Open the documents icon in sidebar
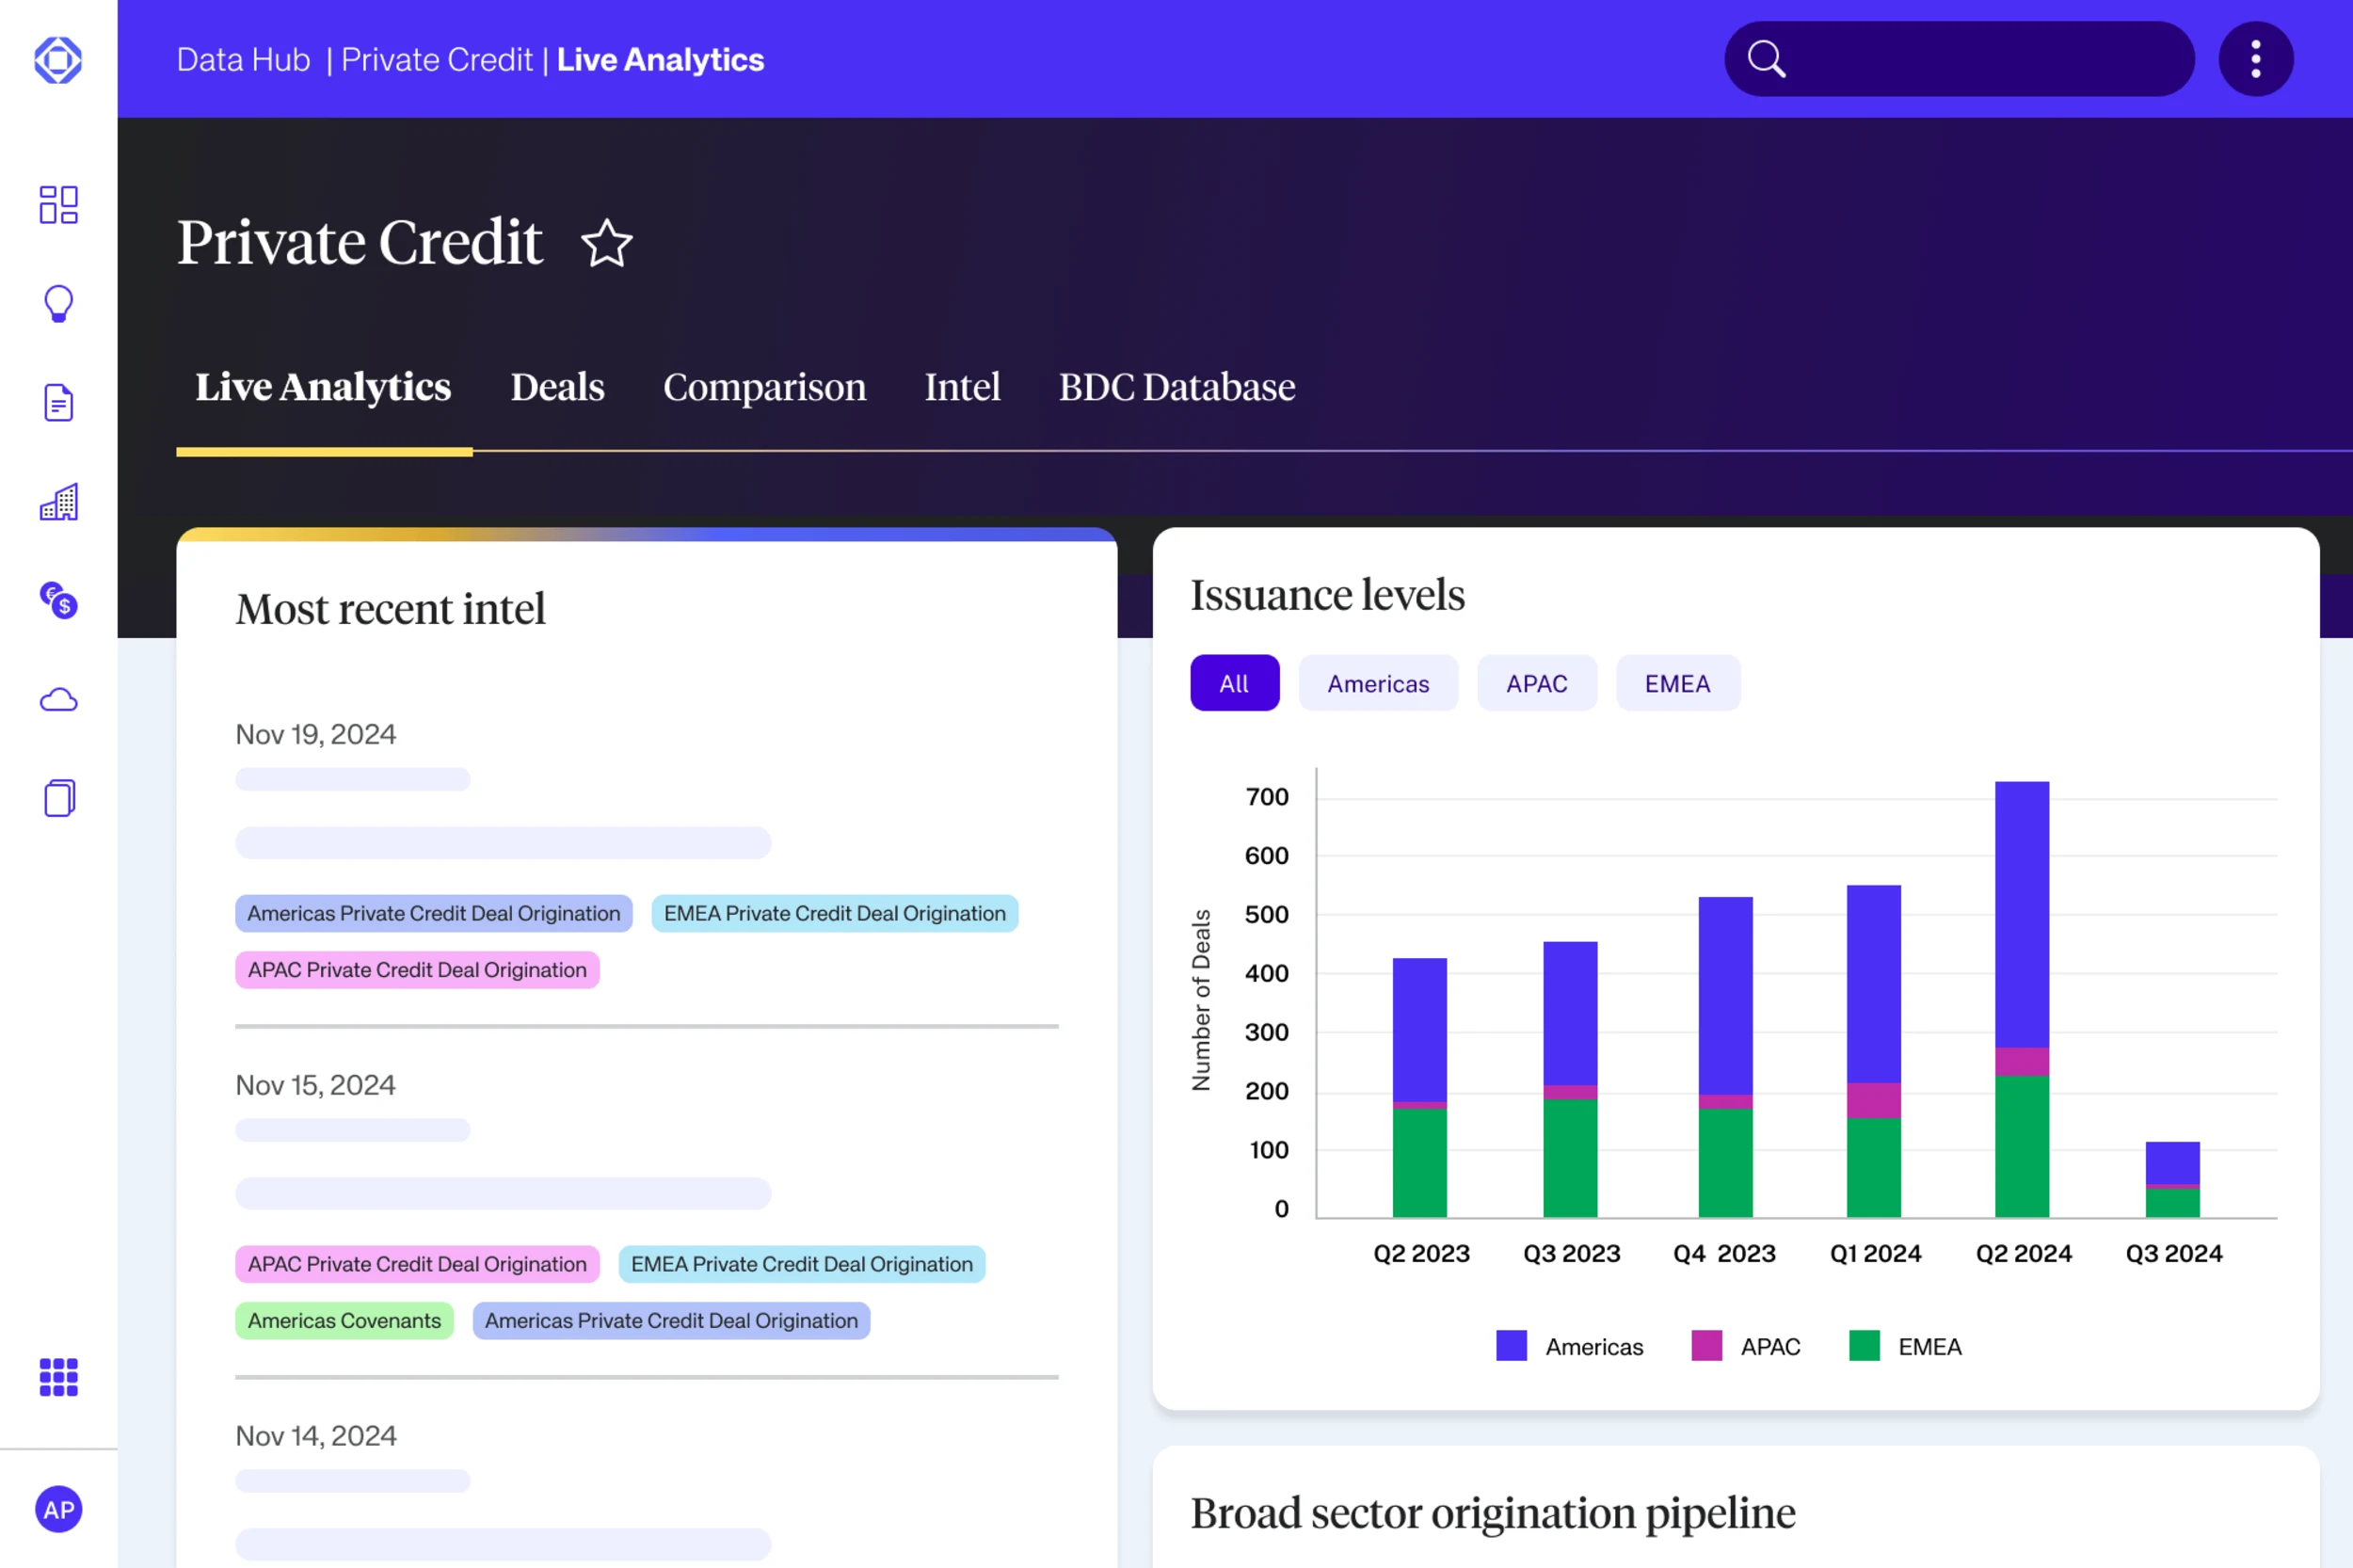The width and height of the screenshot is (2353, 1568). tap(58, 402)
